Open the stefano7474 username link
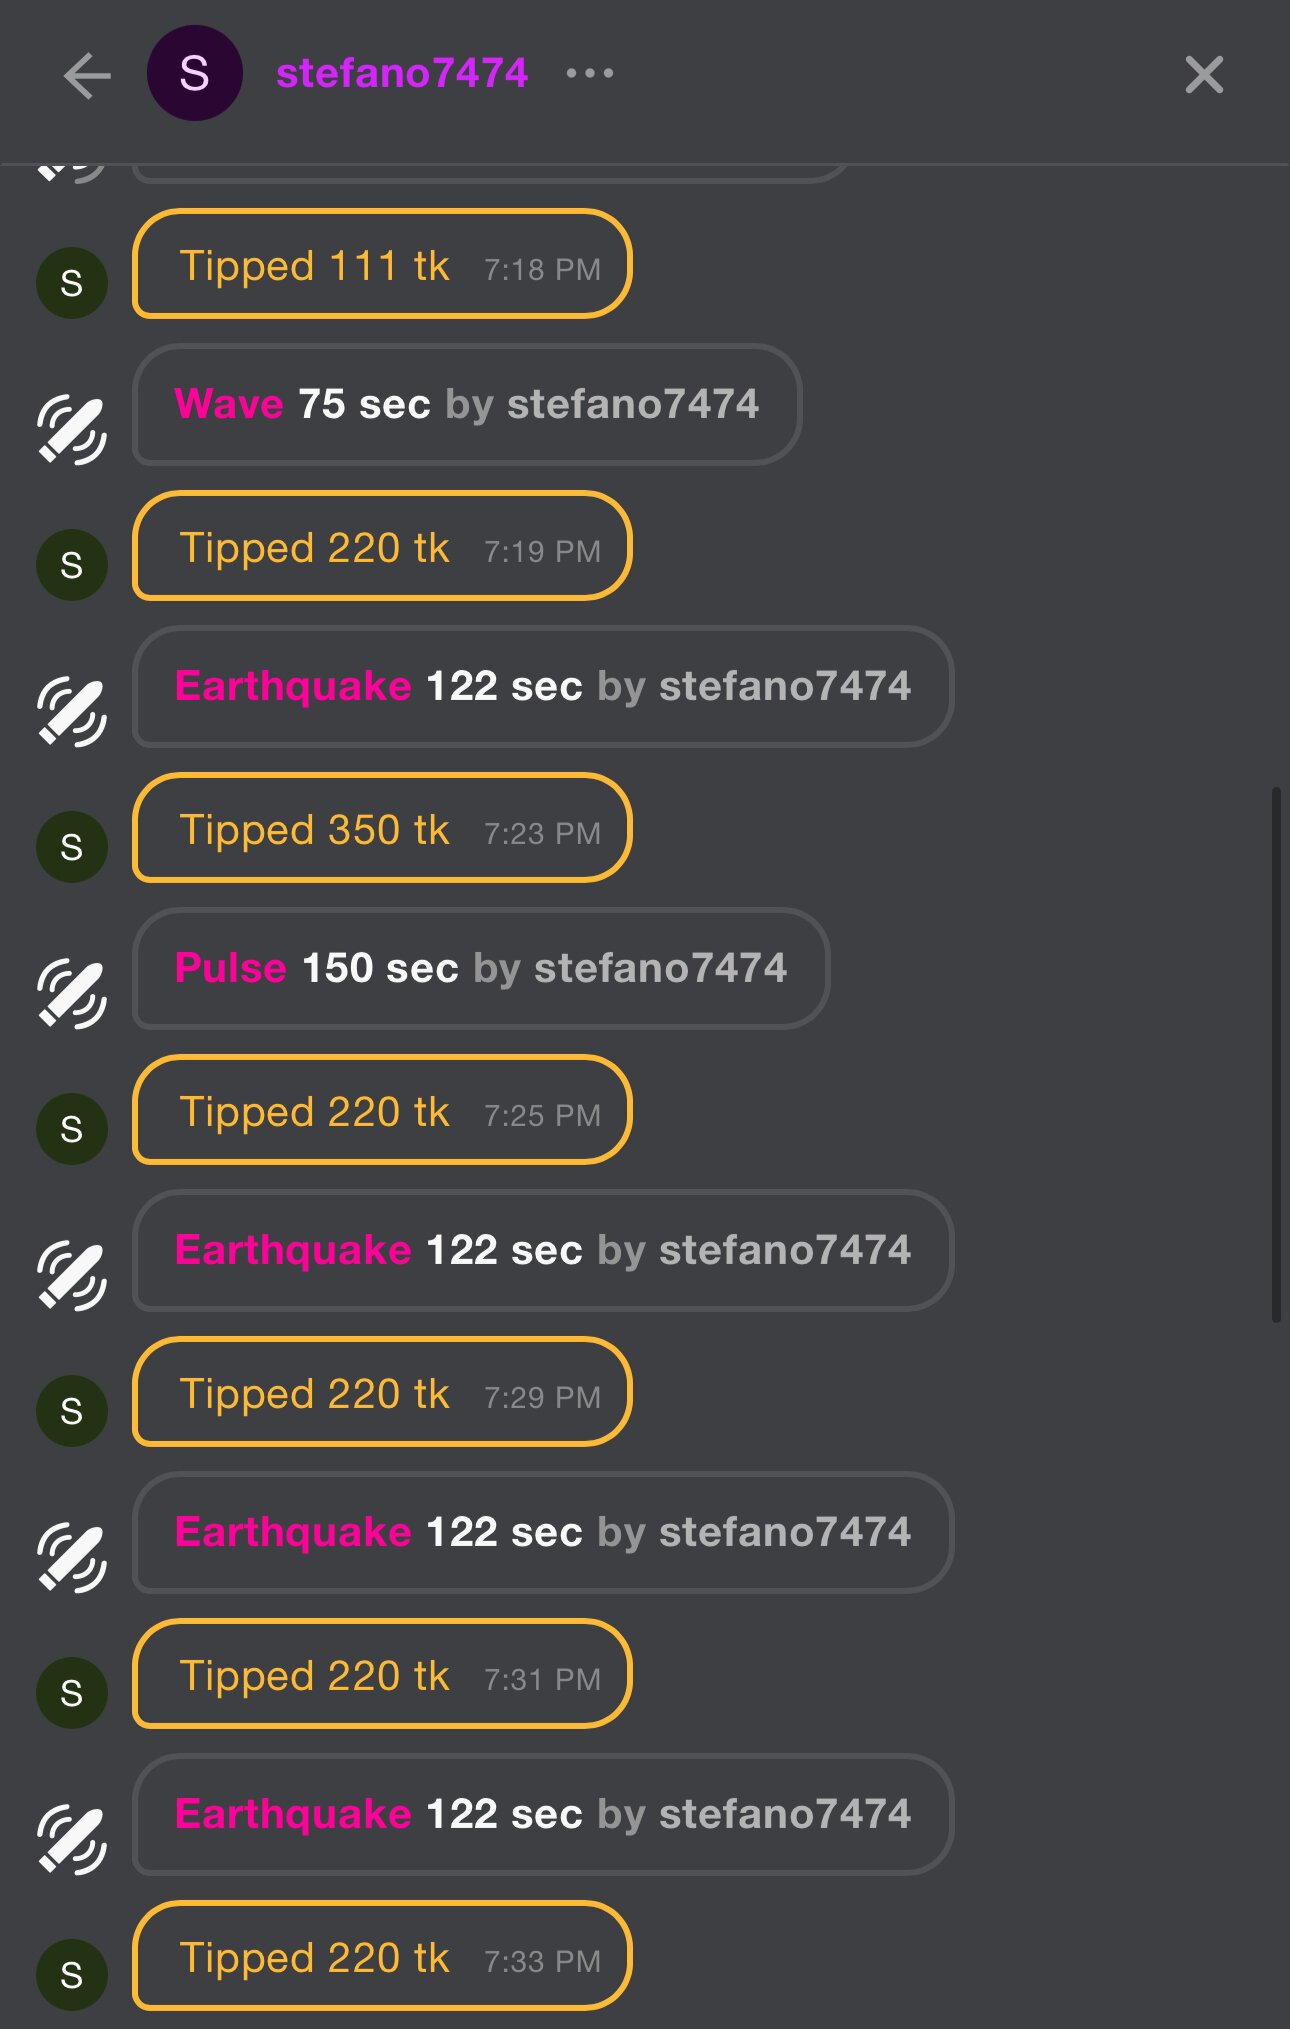 (x=402, y=73)
